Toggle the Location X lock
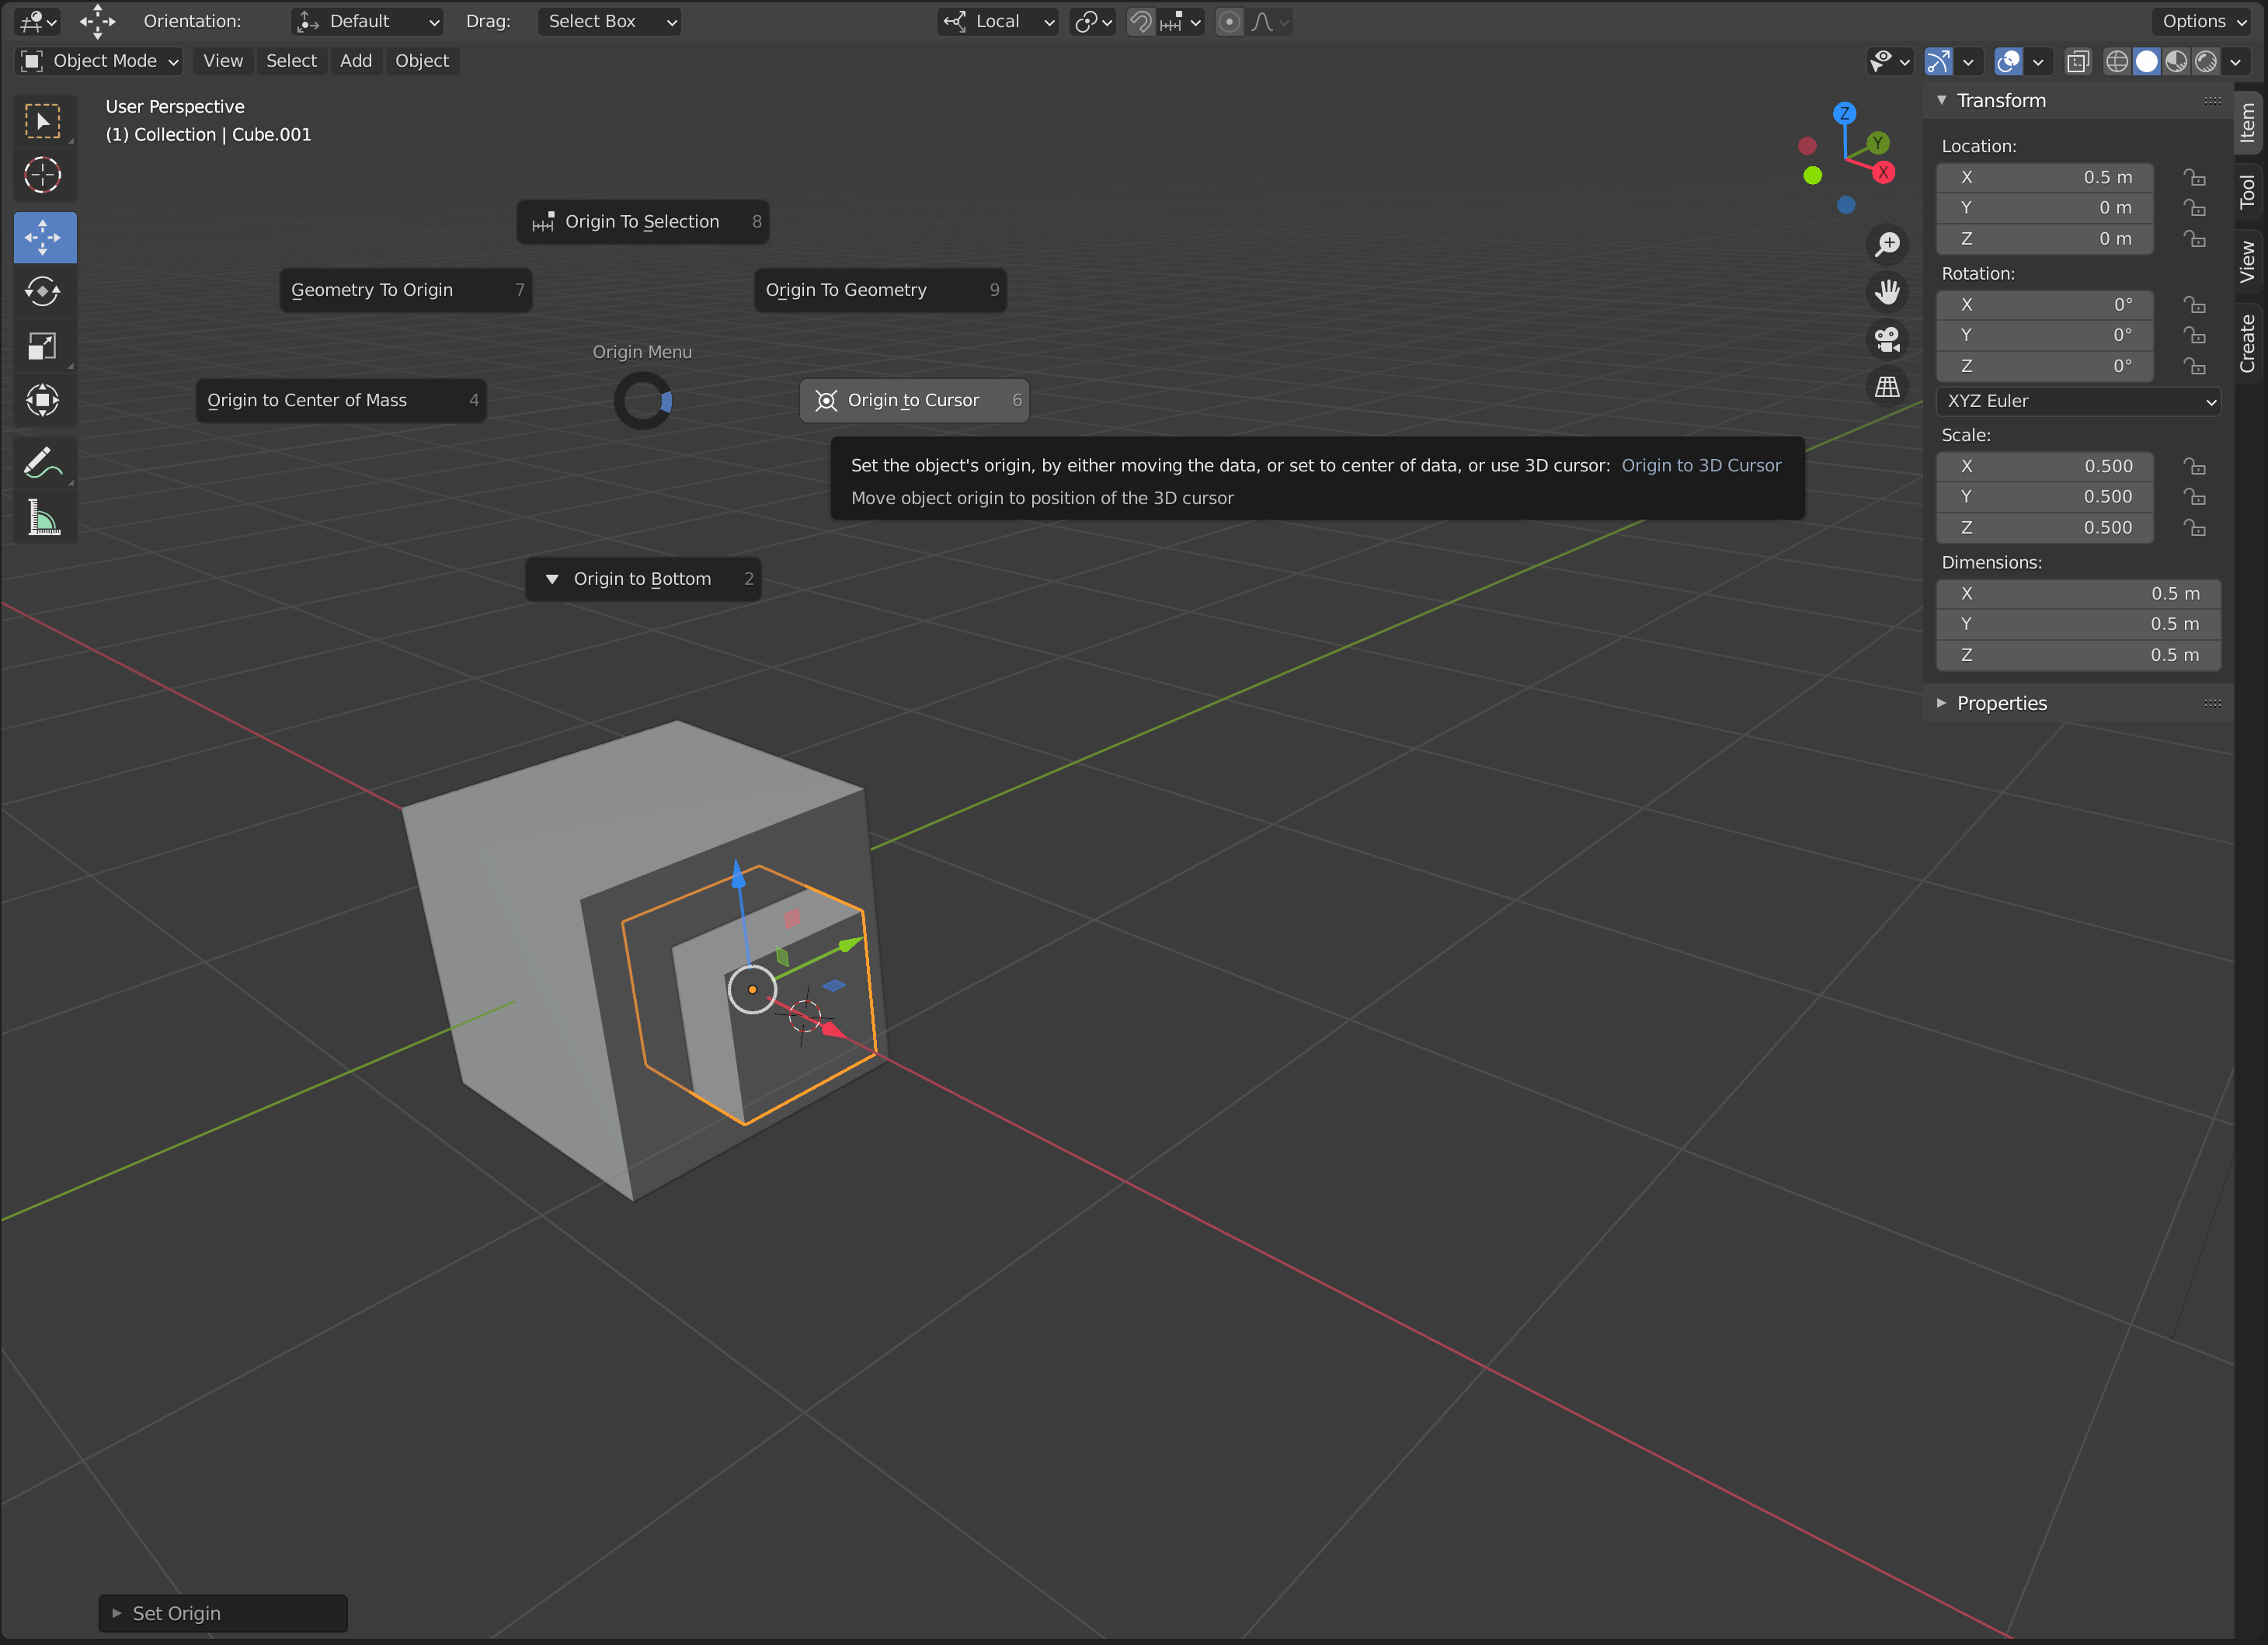 click(2194, 177)
